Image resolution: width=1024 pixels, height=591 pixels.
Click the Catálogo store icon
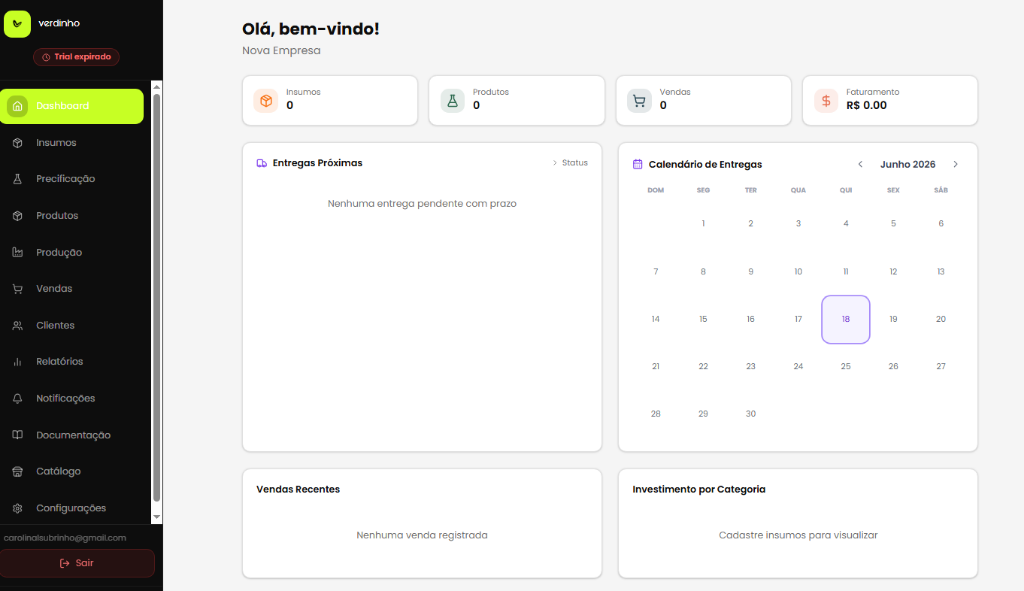[x=18, y=471]
